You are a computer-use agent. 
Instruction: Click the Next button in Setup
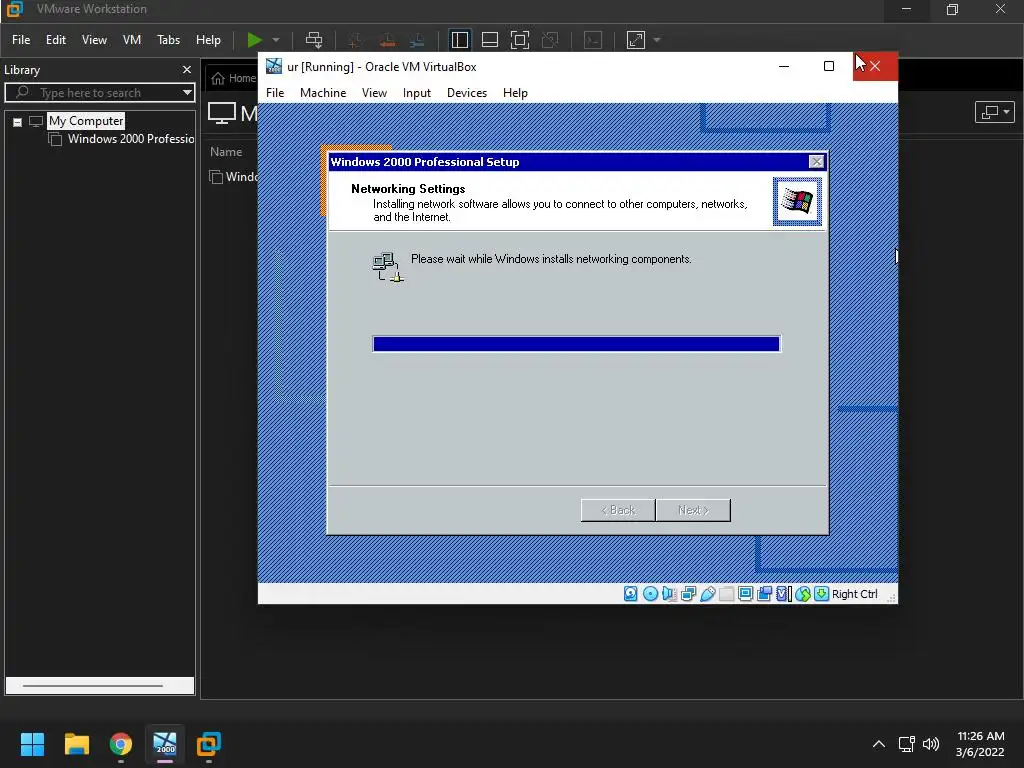[693, 510]
